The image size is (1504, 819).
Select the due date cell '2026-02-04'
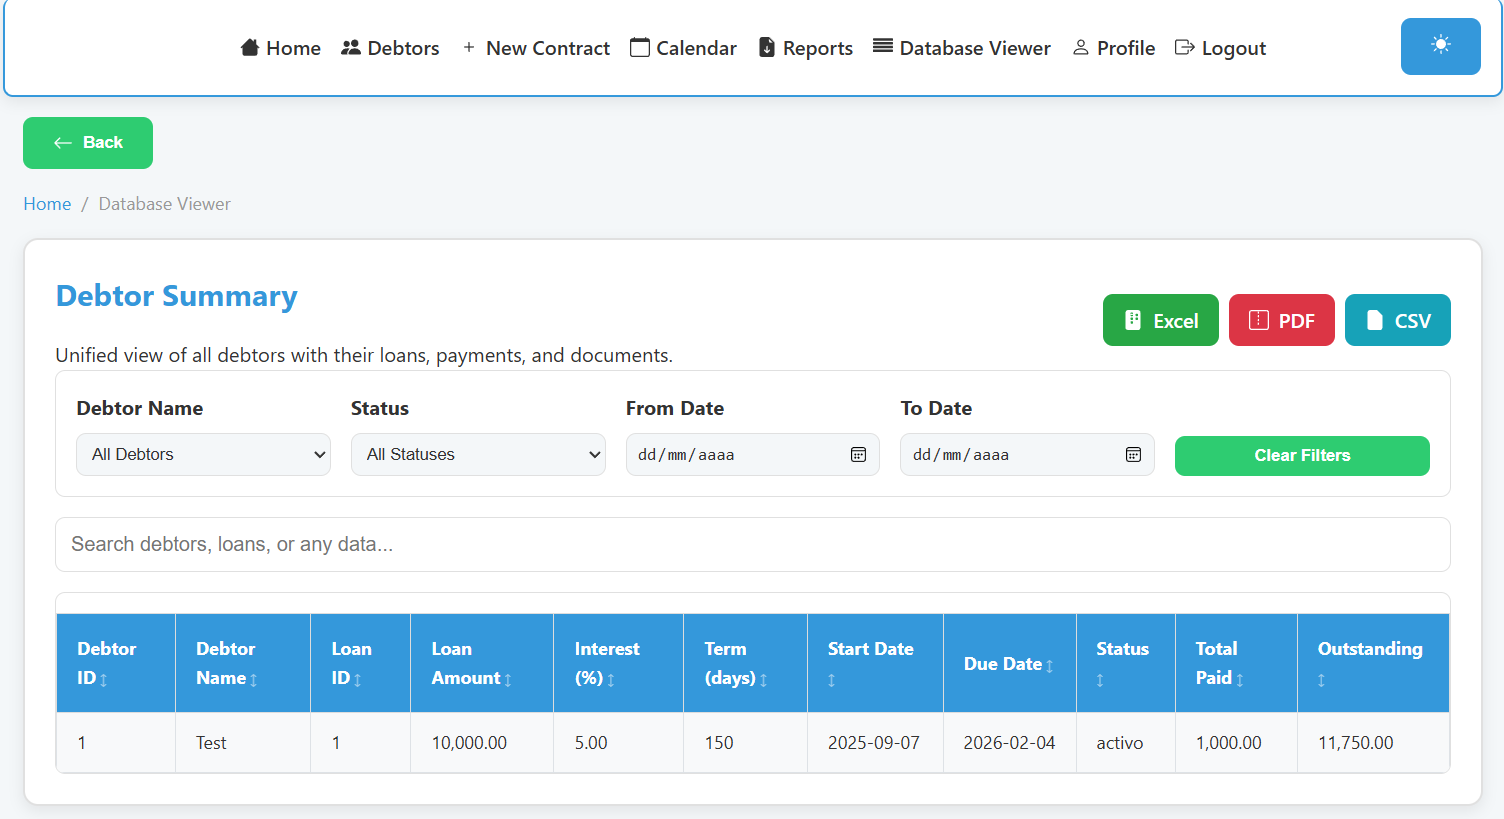point(1009,743)
